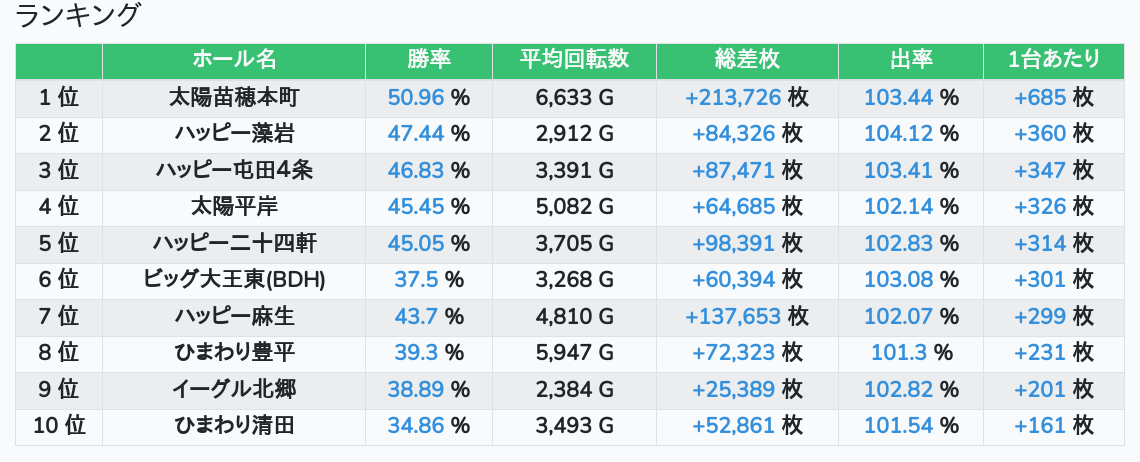Sort by the ホール名 column header
This screenshot has height=462, width=1140.
point(234,60)
